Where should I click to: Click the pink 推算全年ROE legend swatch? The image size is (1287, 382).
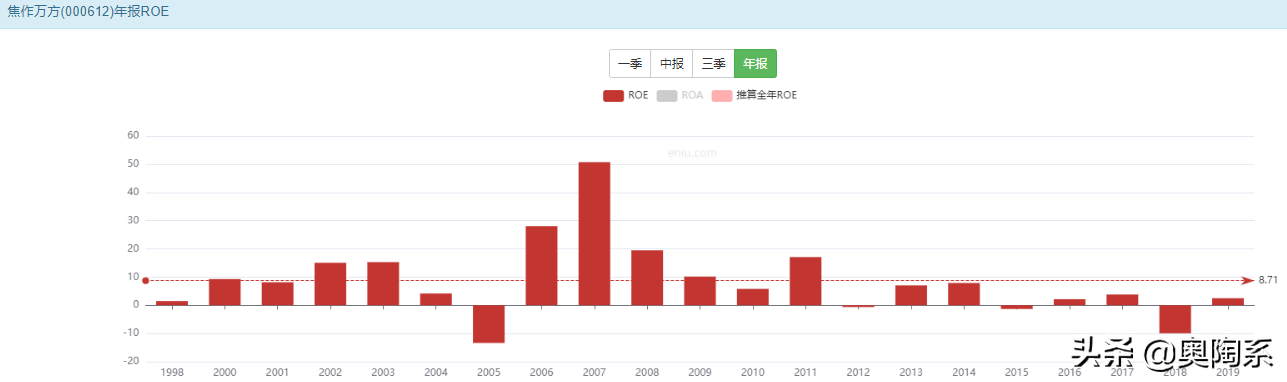click(x=722, y=95)
